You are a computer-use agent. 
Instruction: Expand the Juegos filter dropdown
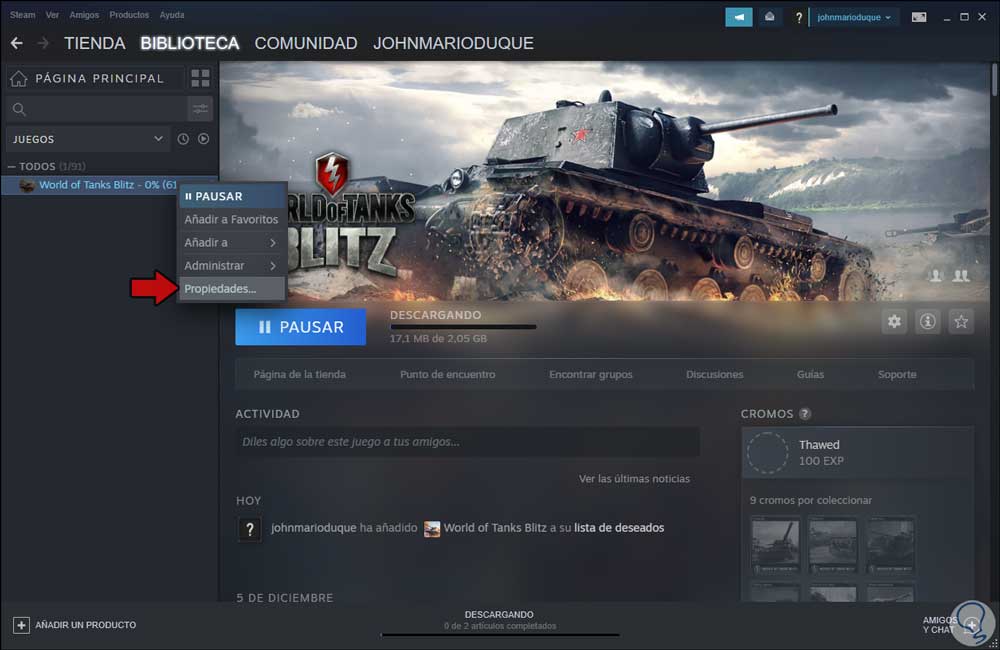(x=88, y=139)
